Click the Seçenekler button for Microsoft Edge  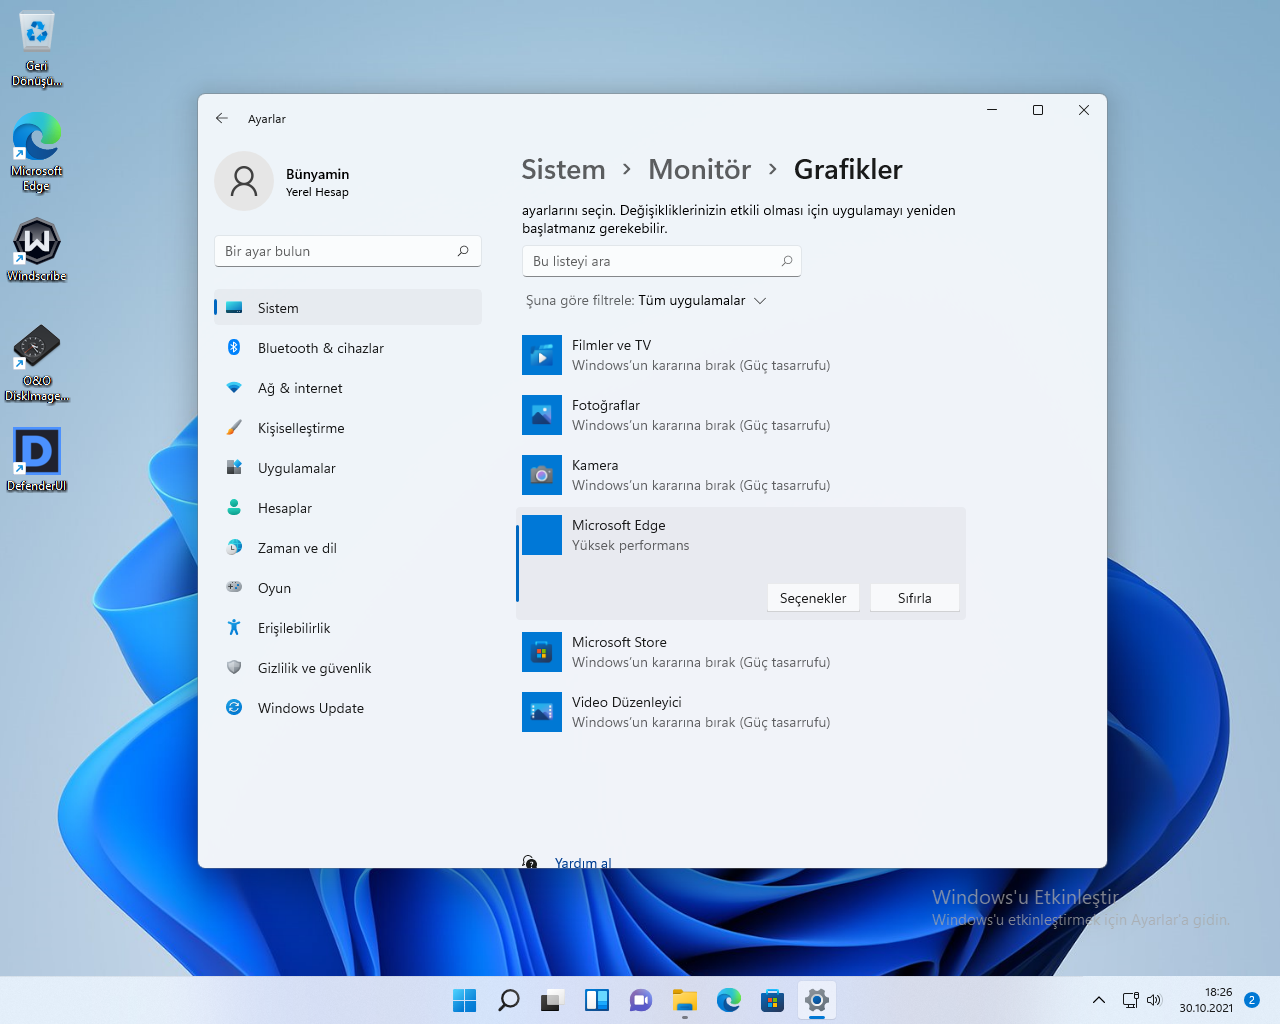click(813, 598)
